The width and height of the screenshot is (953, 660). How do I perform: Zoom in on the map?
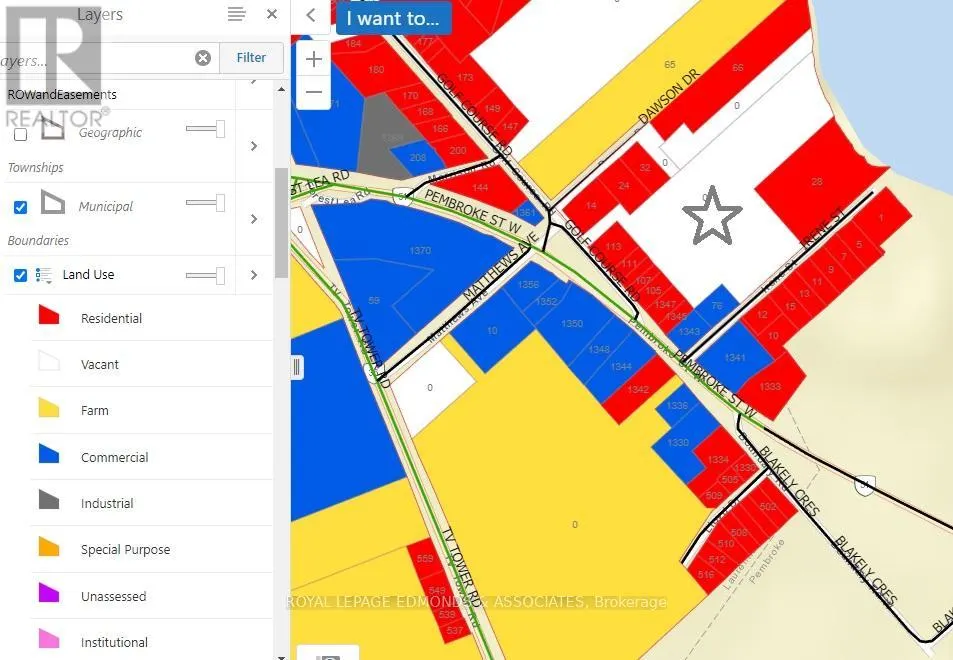pos(314,59)
